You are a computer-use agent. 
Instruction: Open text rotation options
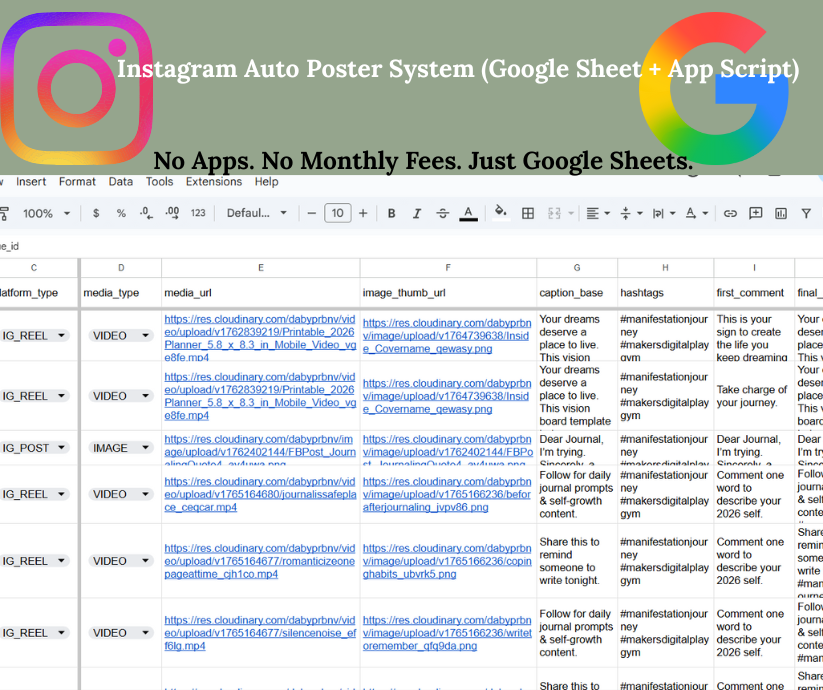click(x=697, y=214)
